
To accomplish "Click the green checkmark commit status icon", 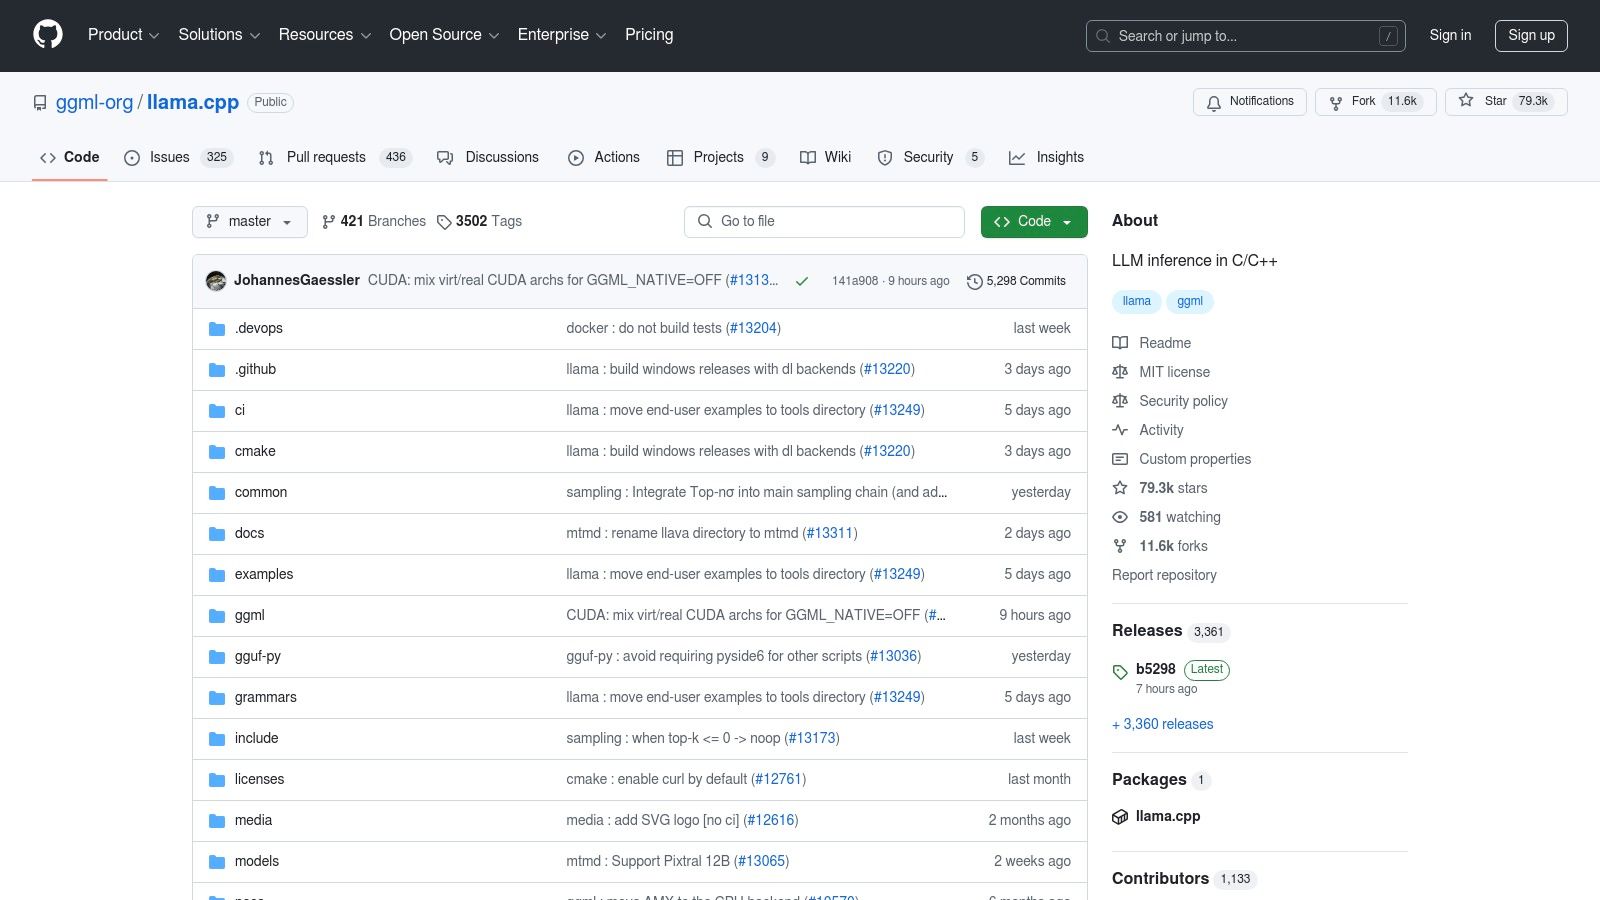I will (802, 281).
